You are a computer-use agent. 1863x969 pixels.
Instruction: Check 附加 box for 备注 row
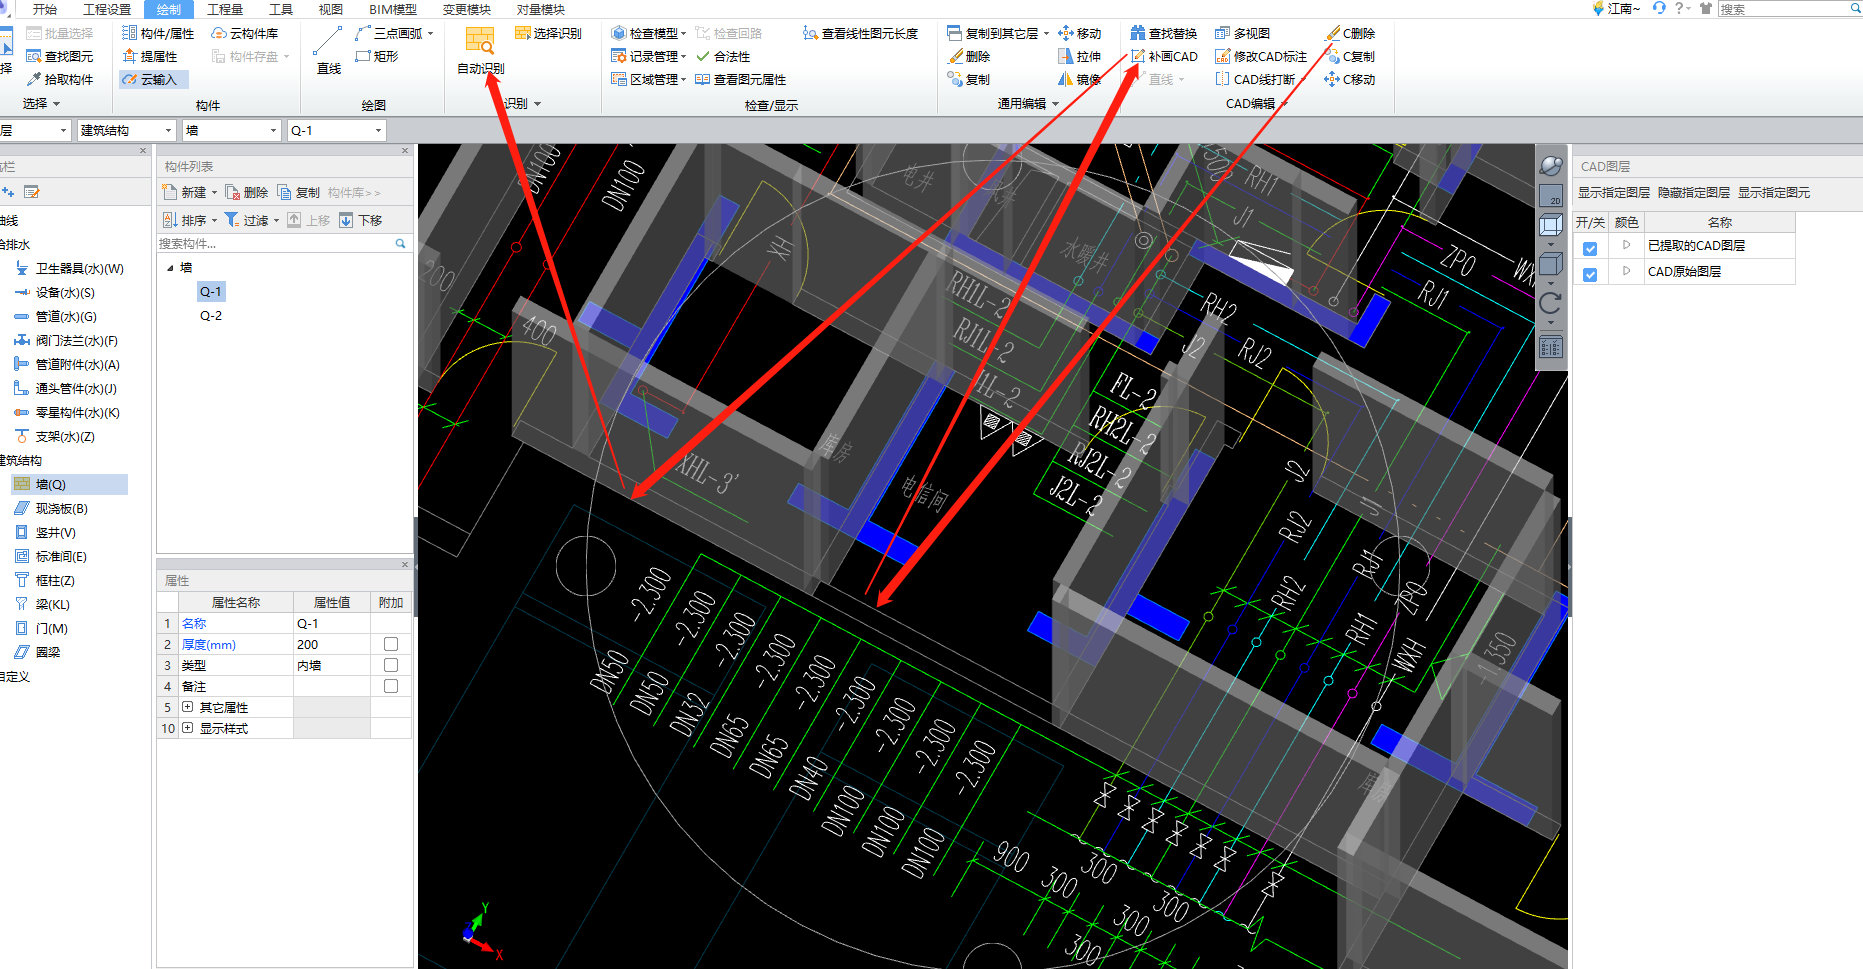pyautogui.click(x=391, y=686)
